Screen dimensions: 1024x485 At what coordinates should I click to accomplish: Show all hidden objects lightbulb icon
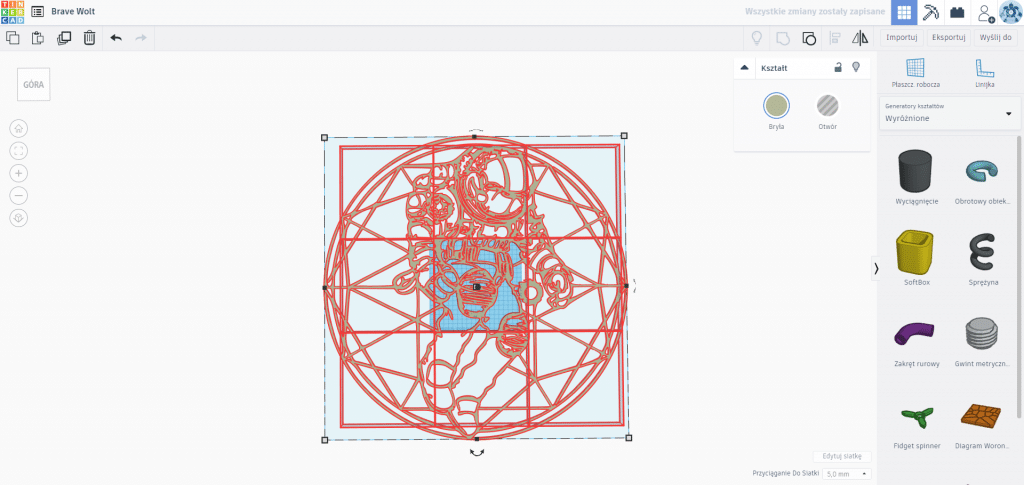click(x=757, y=38)
